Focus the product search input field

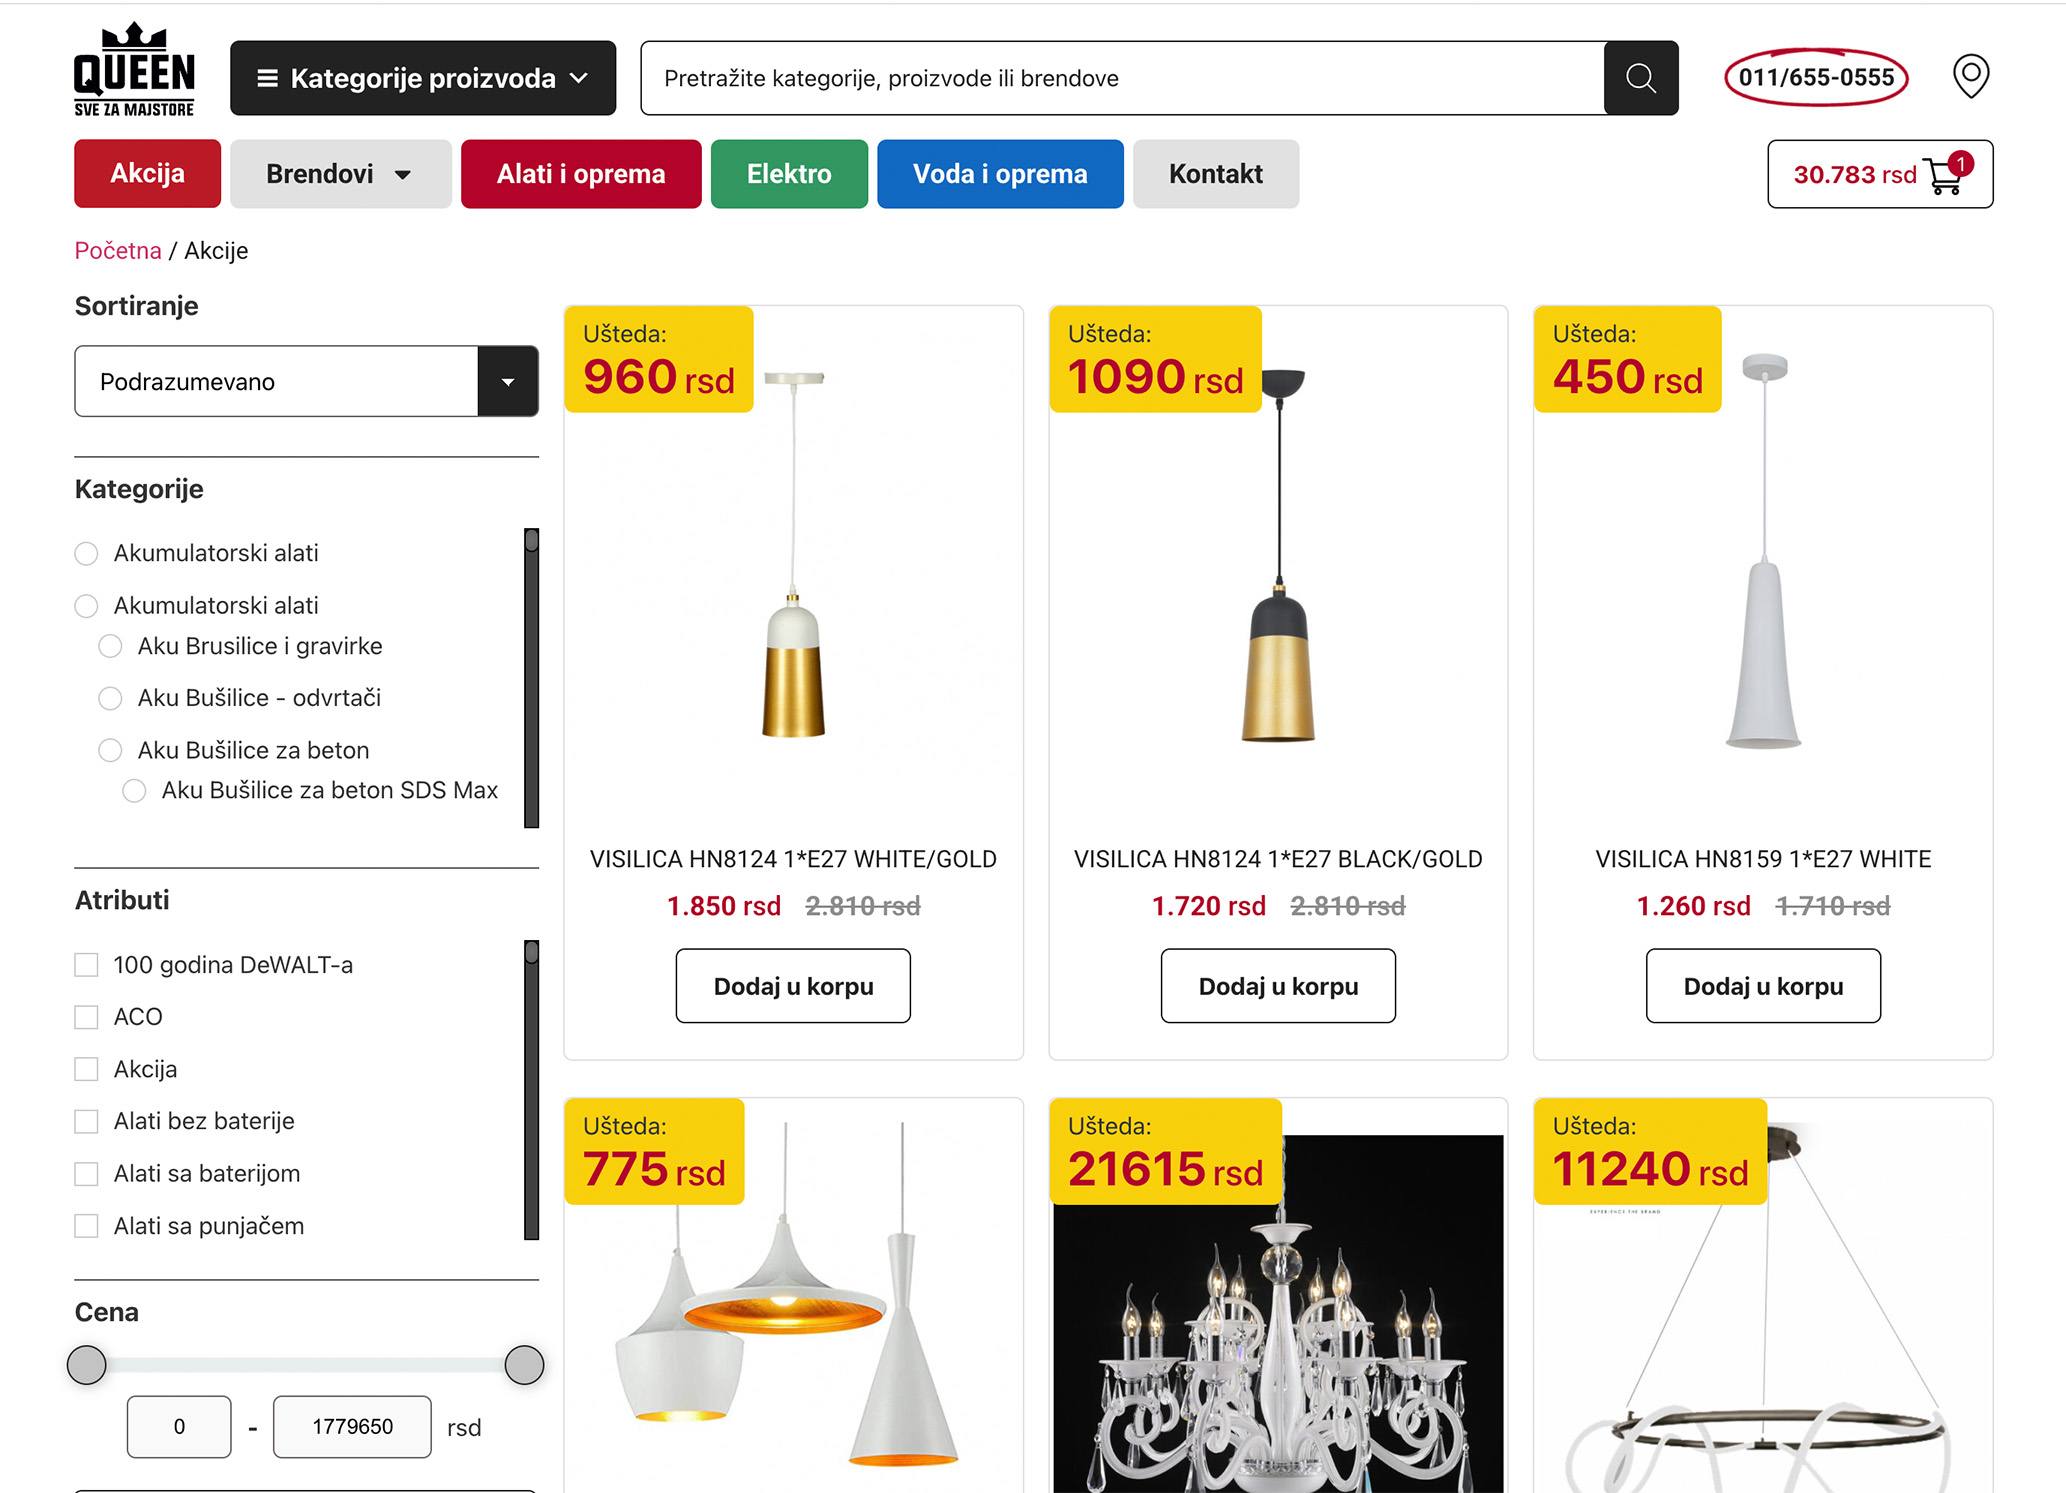(x=1120, y=78)
